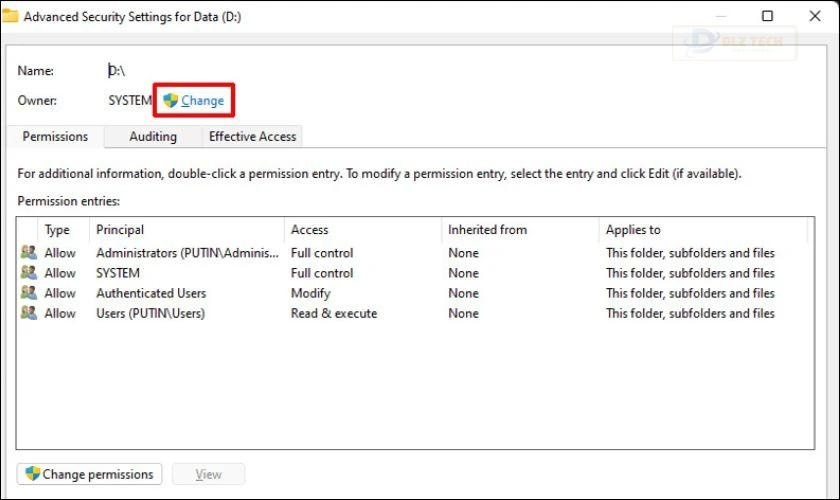Screen dimensions: 840x500
Task: Switch to the Auditing tab
Action: coord(153,136)
